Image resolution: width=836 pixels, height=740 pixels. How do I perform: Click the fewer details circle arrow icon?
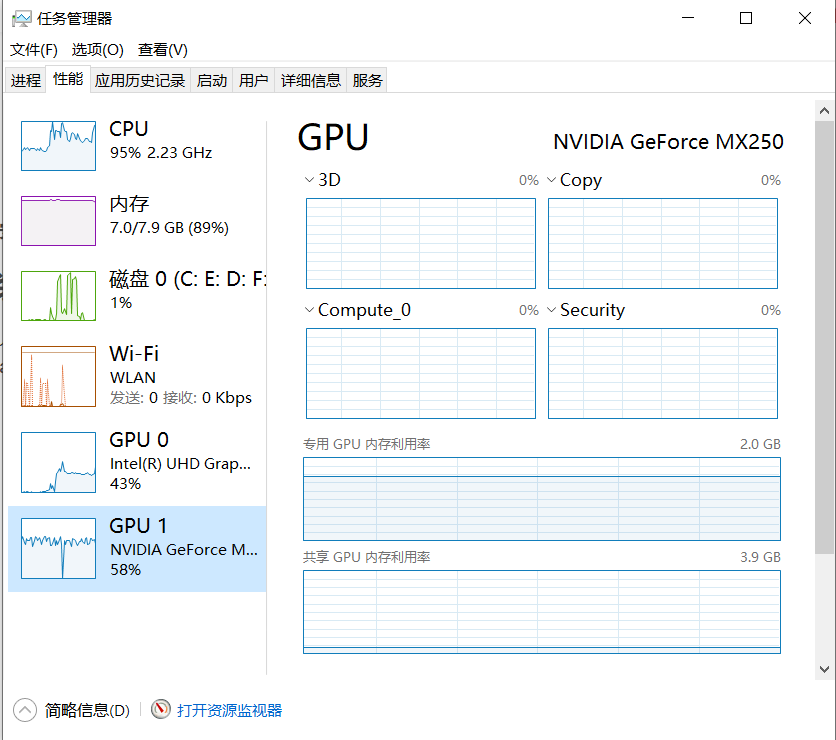[x=25, y=710]
